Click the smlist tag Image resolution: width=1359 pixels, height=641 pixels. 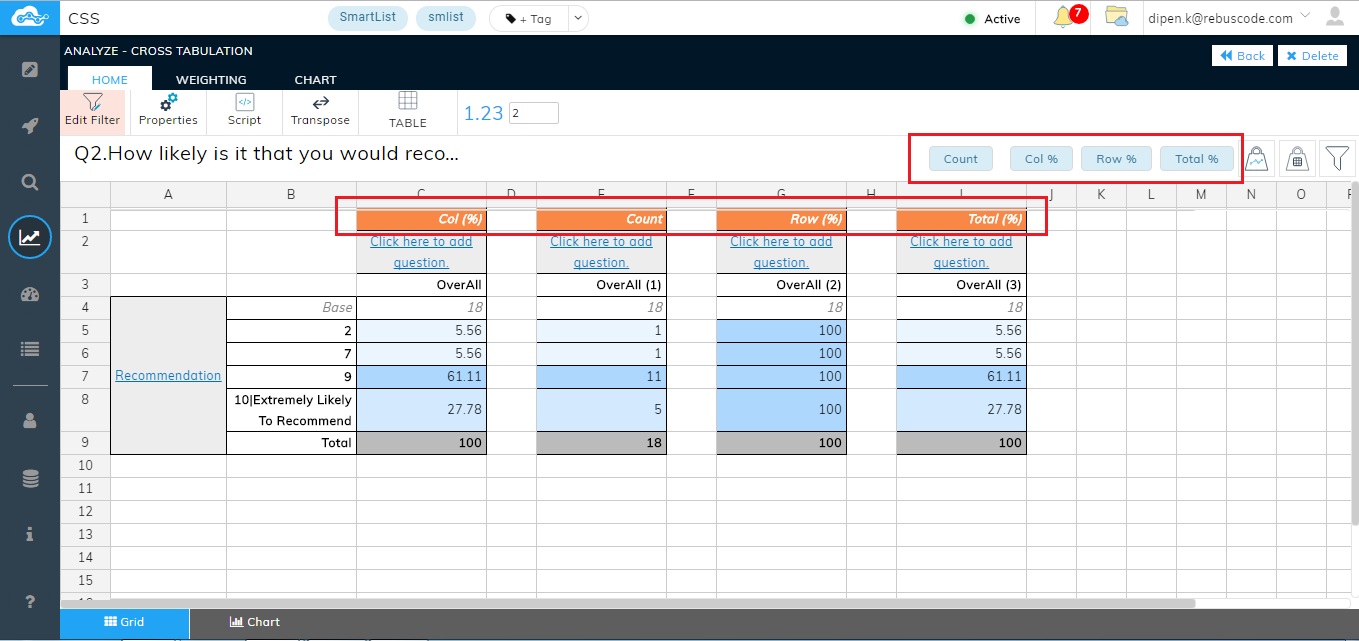446,18
